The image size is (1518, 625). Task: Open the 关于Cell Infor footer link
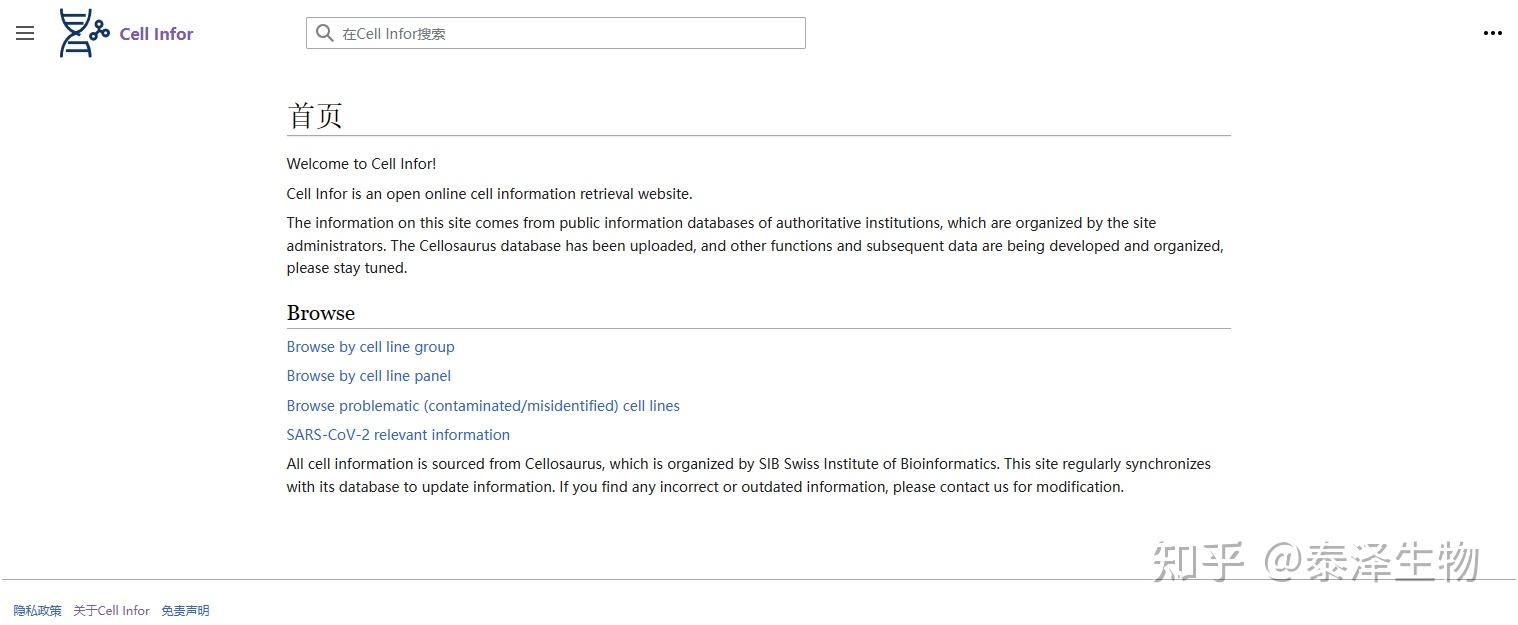111,611
